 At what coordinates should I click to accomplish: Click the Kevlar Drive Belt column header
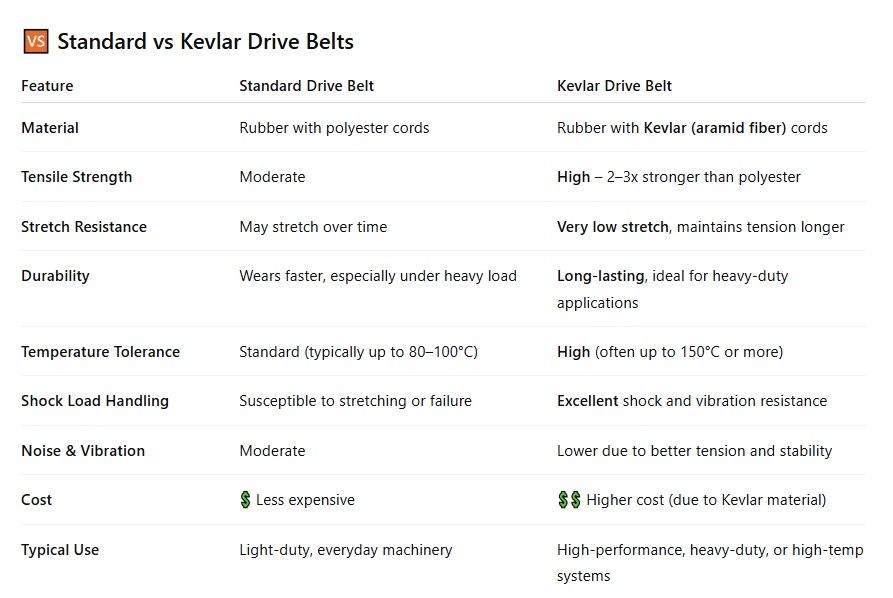(x=615, y=86)
